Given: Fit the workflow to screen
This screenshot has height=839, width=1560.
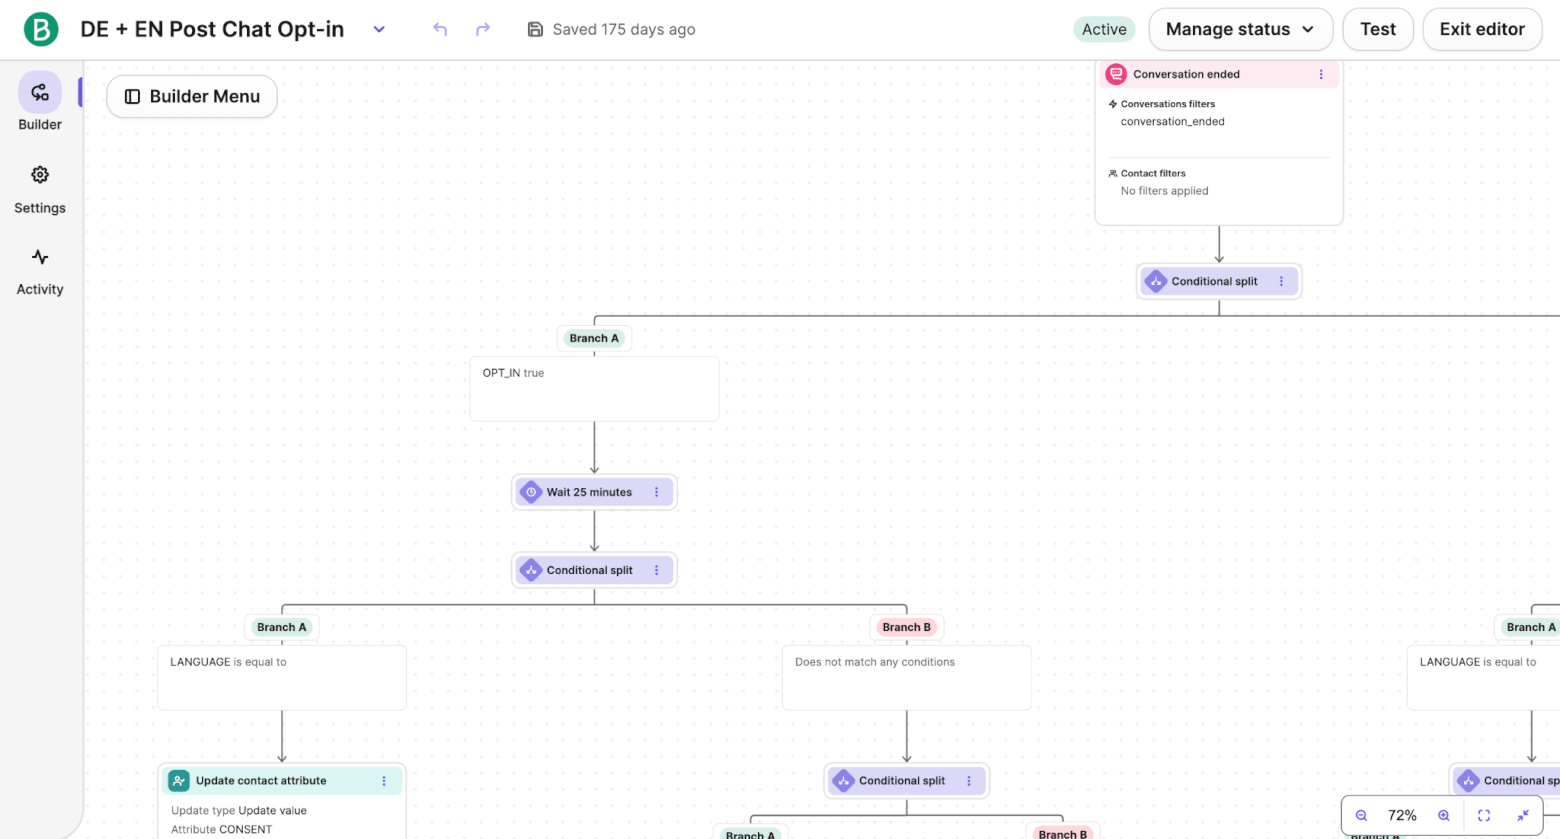Looking at the screenshot, I should (x=1484, y=816).
